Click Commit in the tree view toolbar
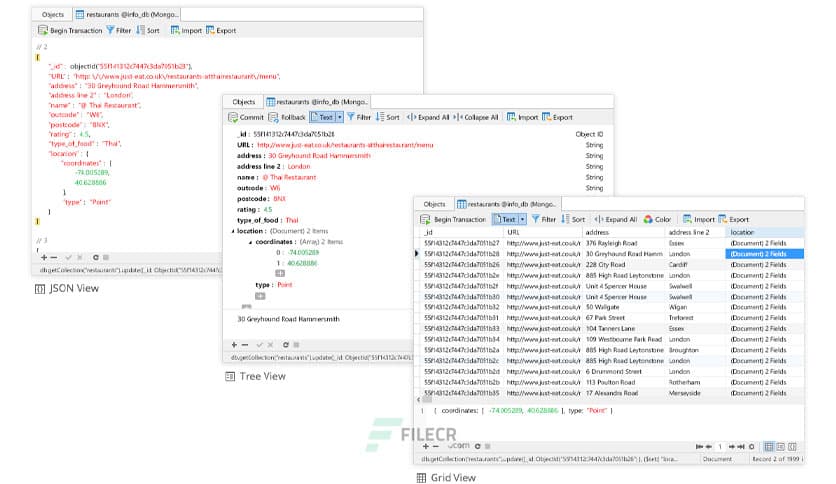This screenshot has height=484, width=836. pyautogui.click(x=246, y=117)
